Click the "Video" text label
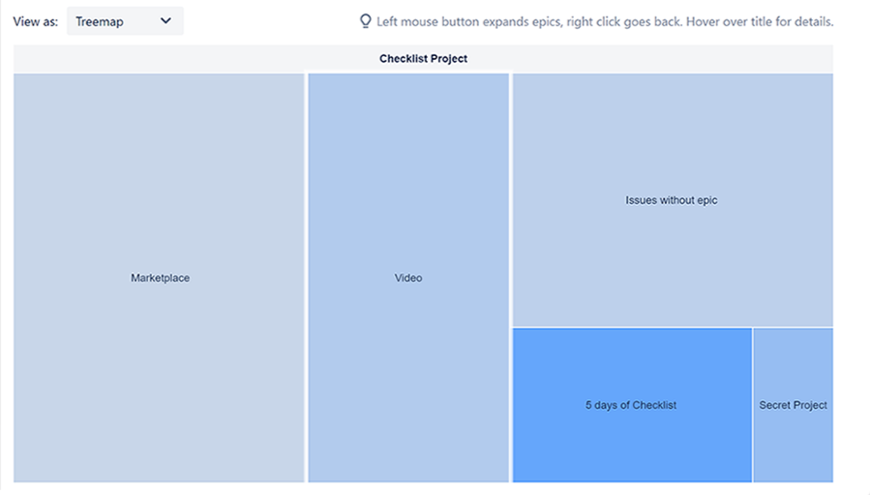The height and width of the screenshot is (495, 870). [x=408, y=278]
